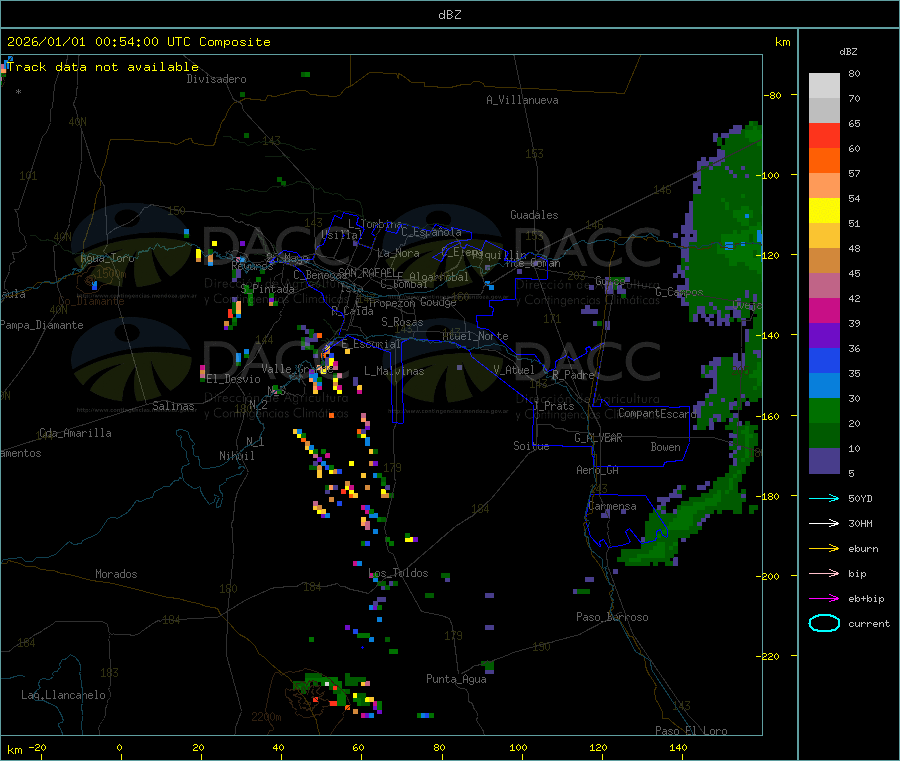Click the El_Desvio map label
This screenshot has width=900, height=761.
234,379
